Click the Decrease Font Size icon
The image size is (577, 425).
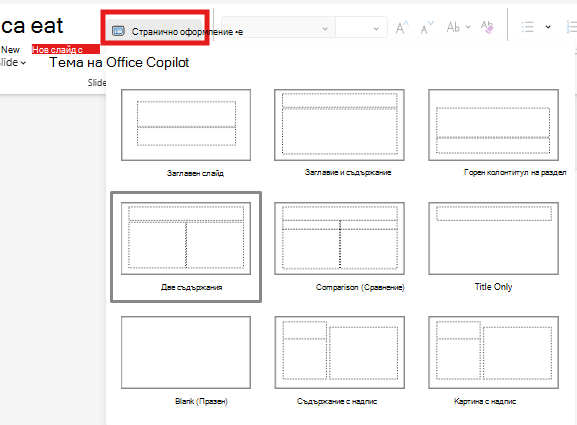pos(427,28)
